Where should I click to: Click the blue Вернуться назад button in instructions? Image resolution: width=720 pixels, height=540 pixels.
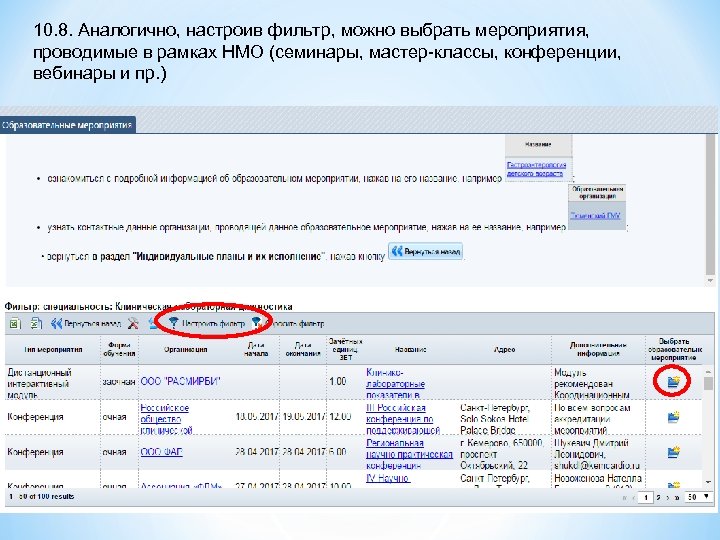426,252
